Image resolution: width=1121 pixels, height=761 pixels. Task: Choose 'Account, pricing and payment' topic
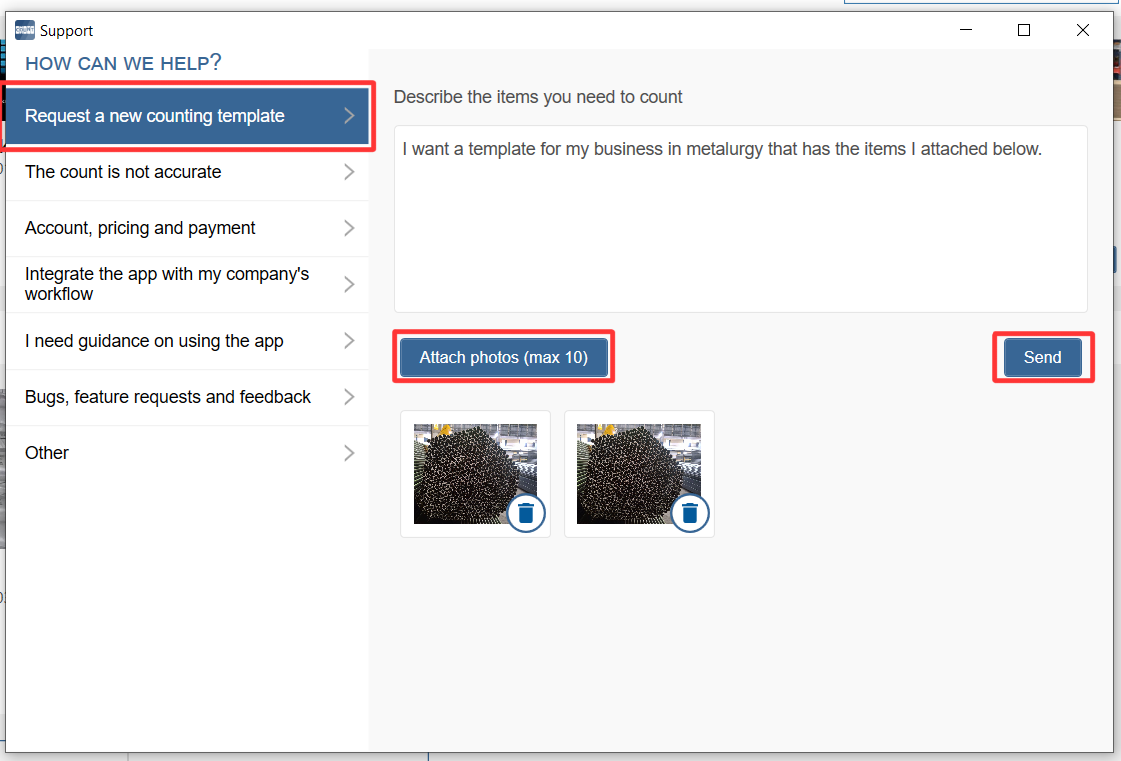click(x=140, y=228)
